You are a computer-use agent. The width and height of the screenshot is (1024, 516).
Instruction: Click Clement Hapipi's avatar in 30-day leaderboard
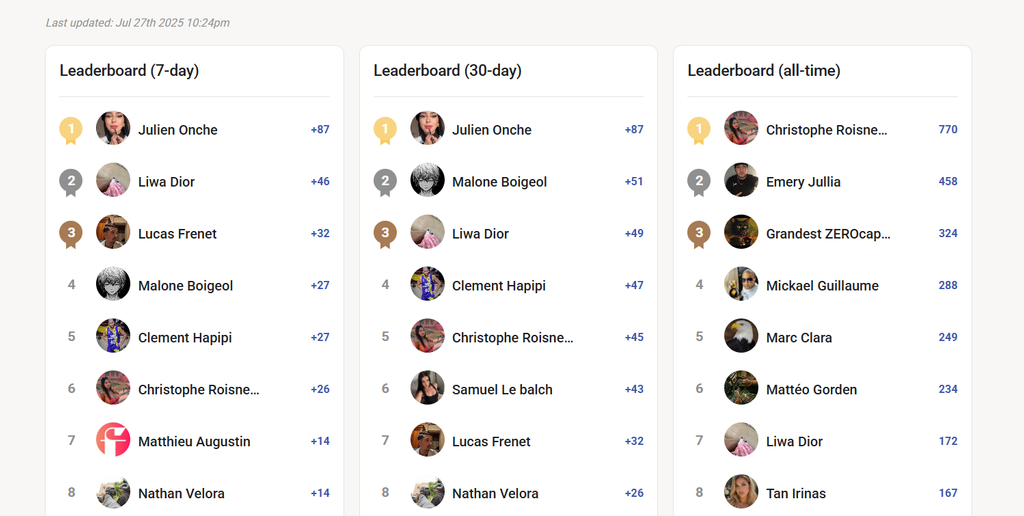pyautogui.click(x=427, y=283)
